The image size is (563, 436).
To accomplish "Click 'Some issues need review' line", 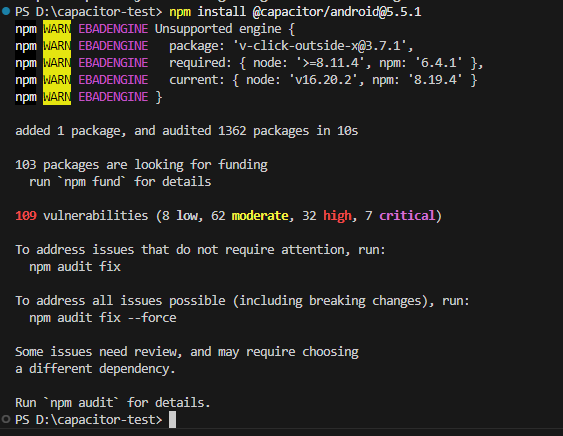I will (x=187, y=352).
